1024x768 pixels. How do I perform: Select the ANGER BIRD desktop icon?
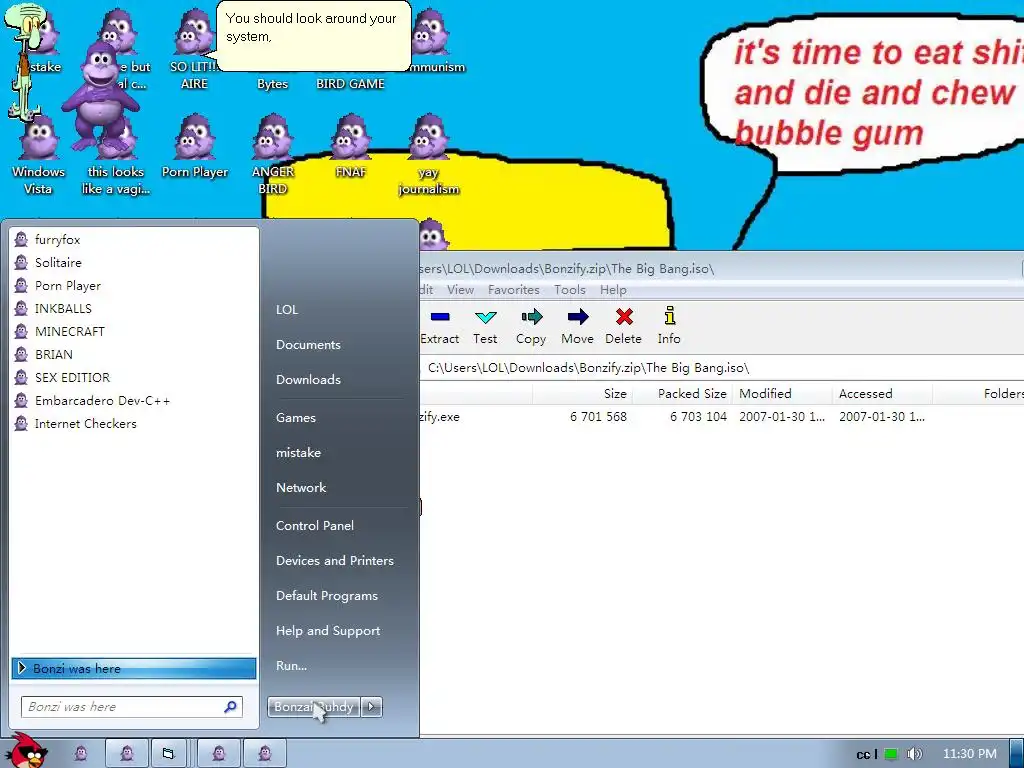pyautogui.click(x=272, y=155)
